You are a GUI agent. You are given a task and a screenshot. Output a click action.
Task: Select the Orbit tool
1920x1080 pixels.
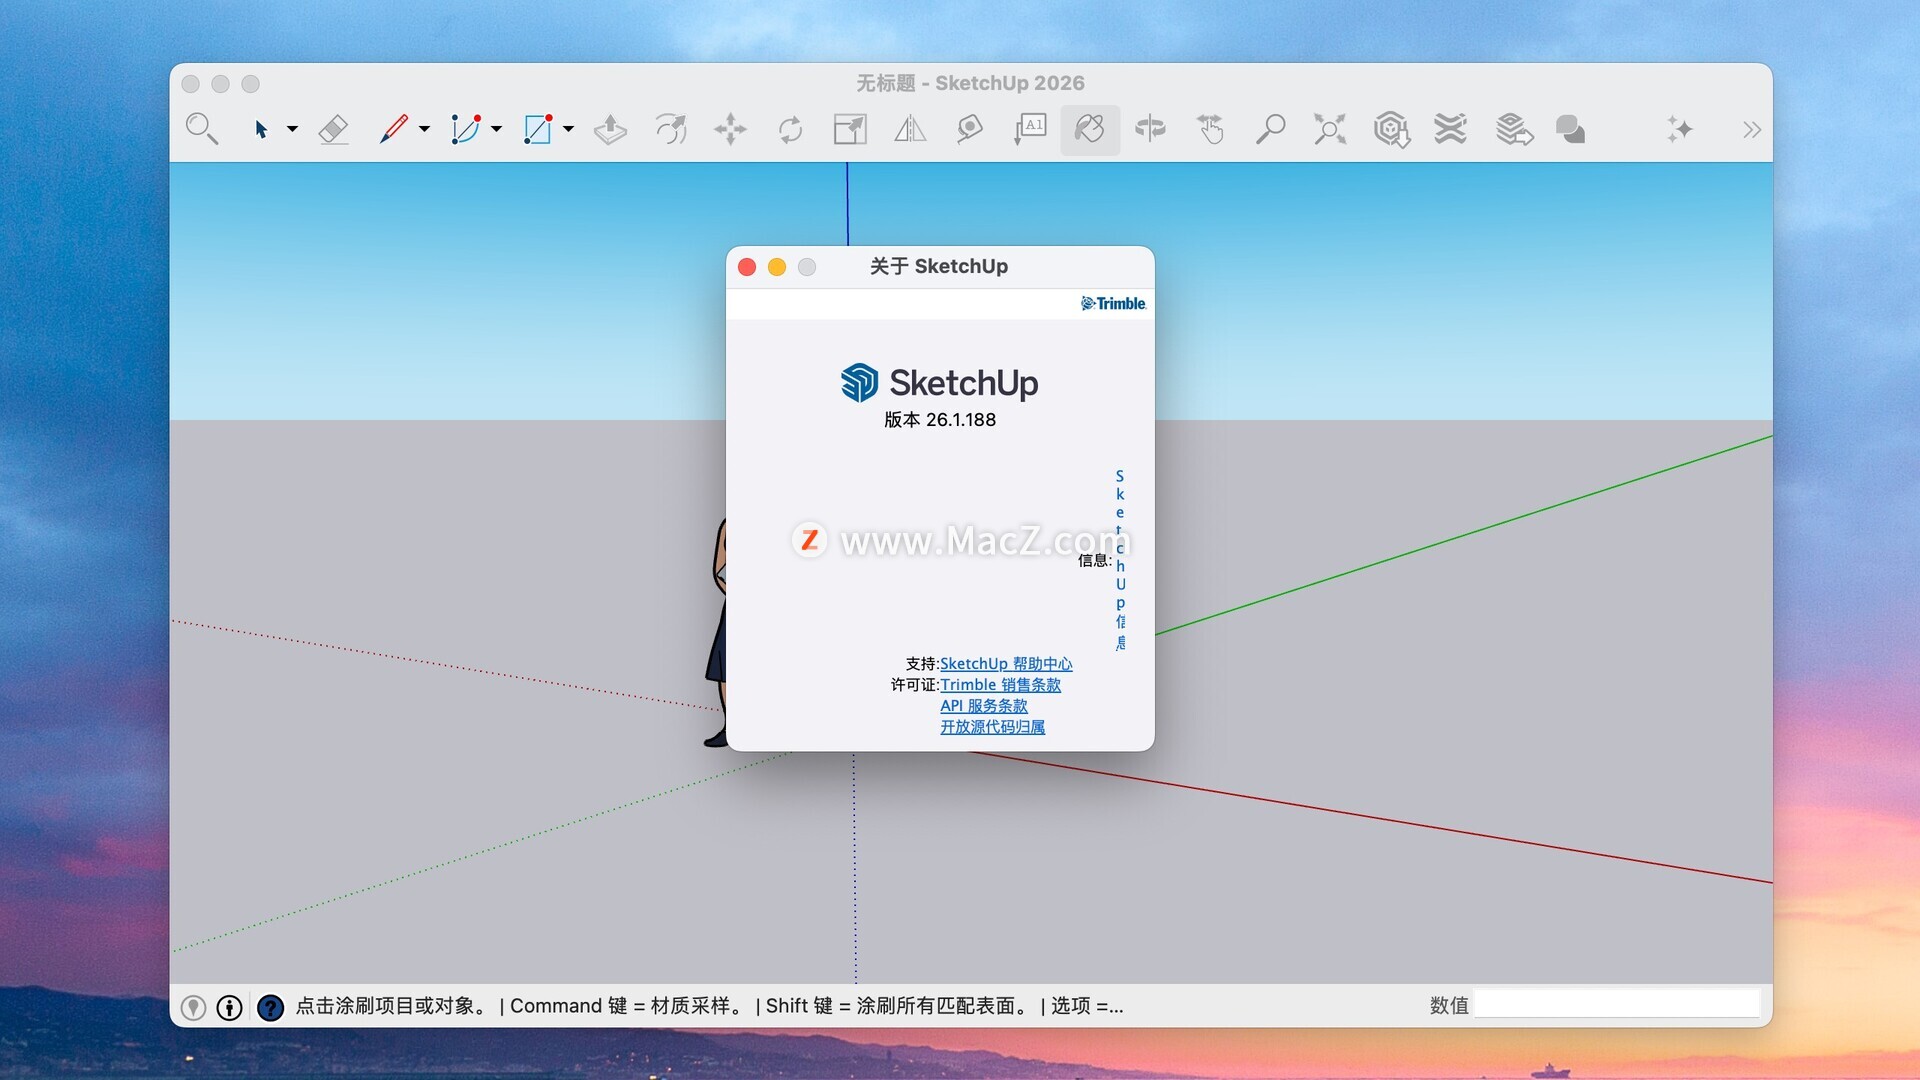1150,129
